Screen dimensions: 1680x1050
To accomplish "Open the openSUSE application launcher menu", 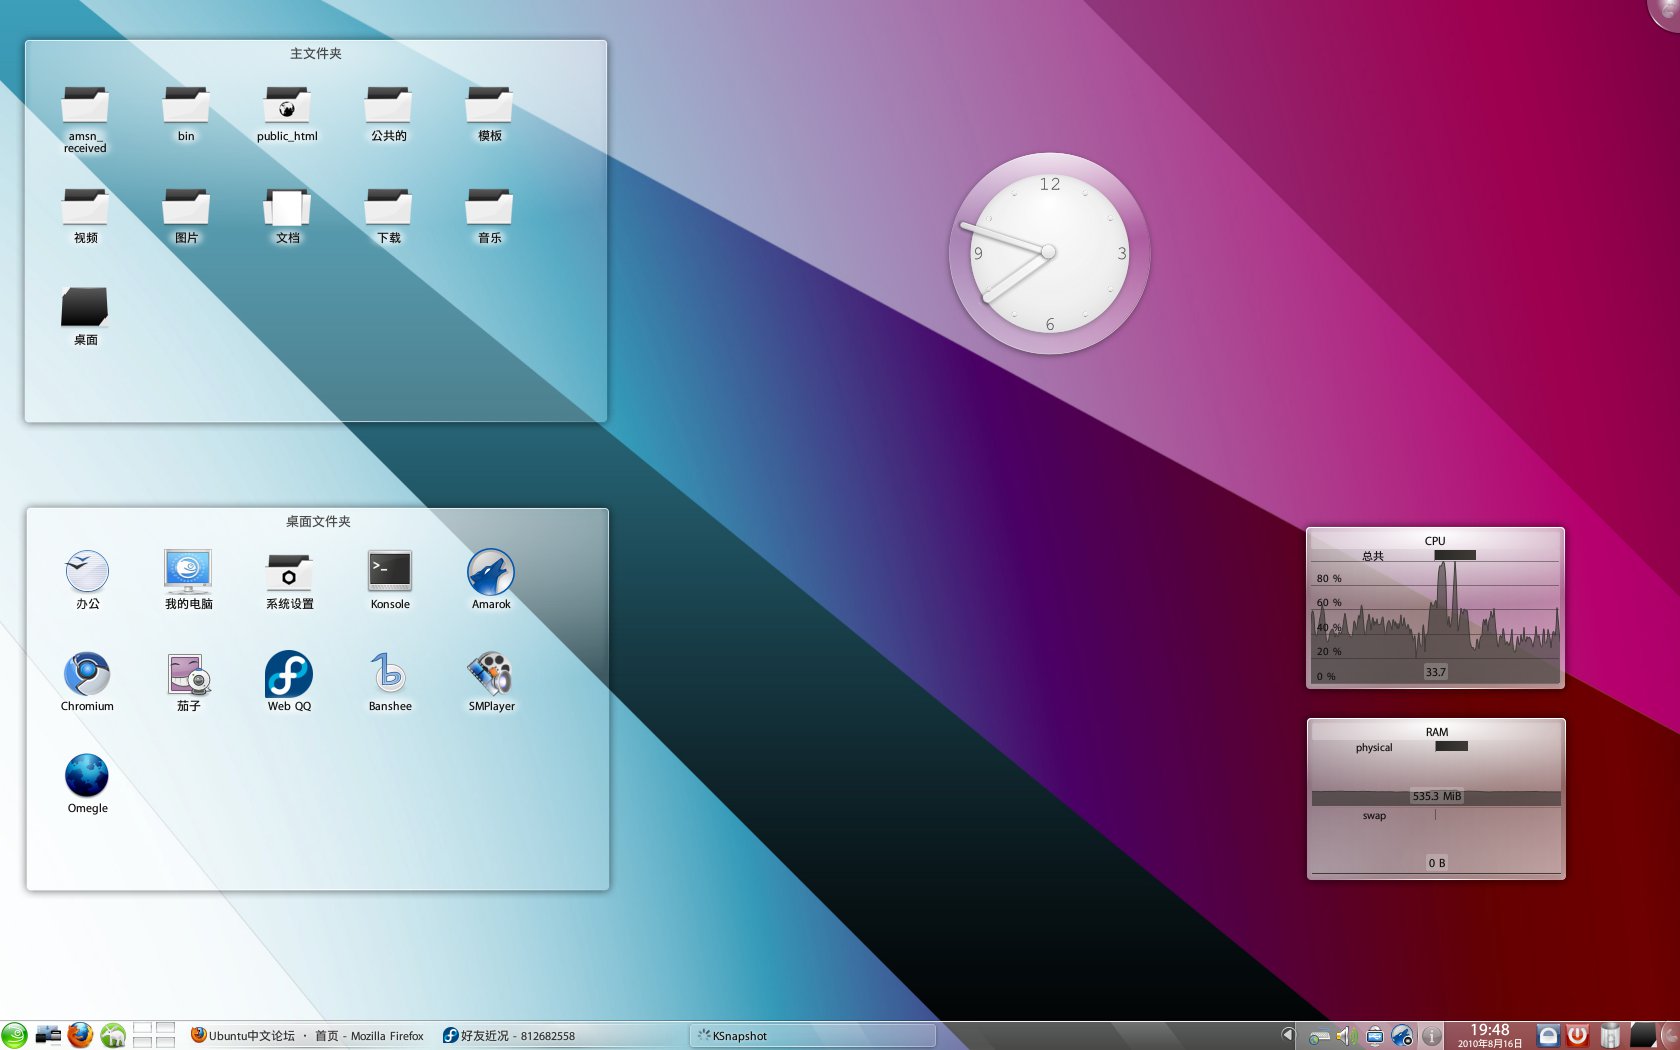I will (15, 1035).
